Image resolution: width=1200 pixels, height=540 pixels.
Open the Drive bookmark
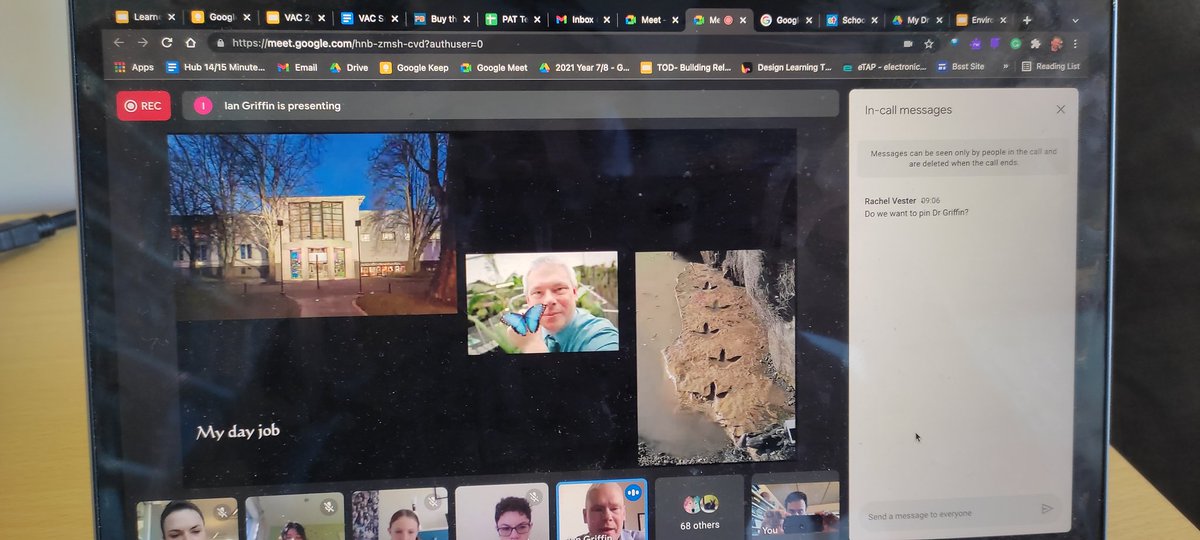pos(348,67)
